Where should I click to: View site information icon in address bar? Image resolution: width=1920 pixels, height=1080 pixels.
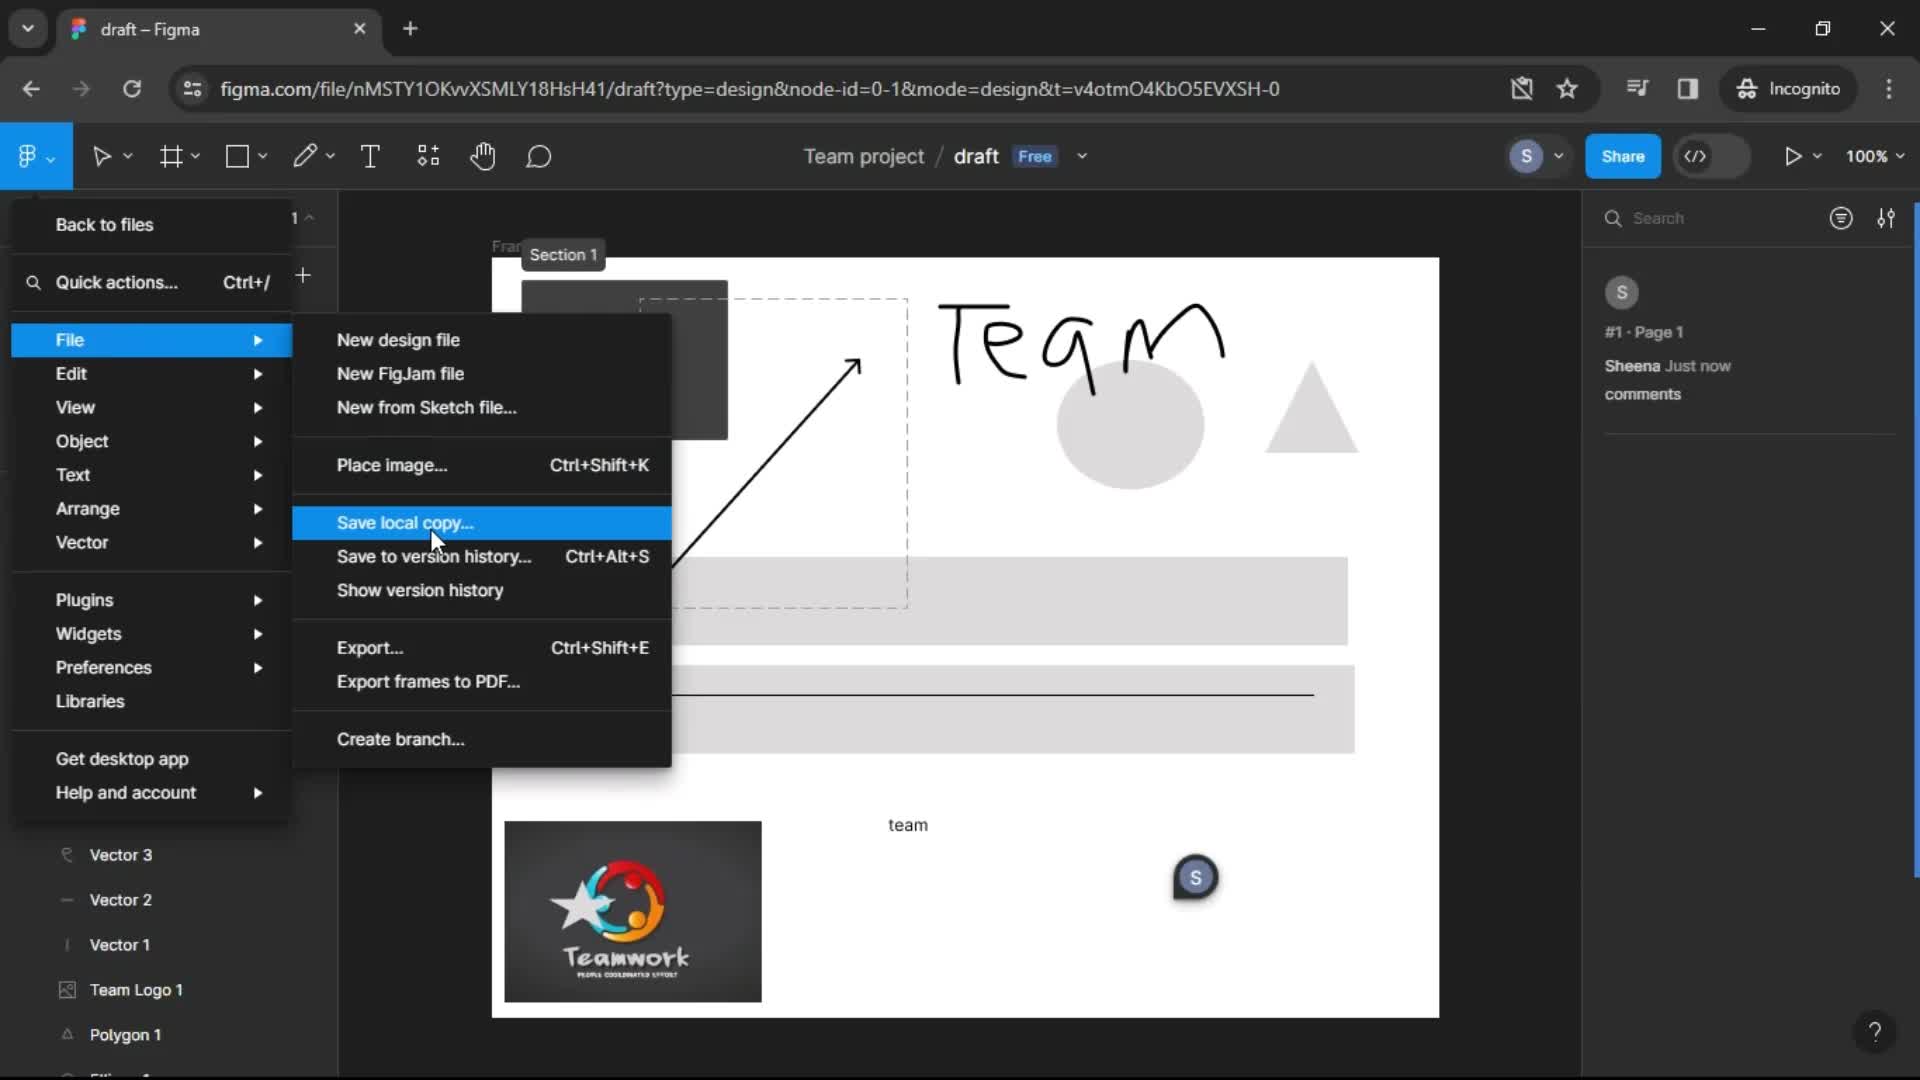tap(192, 88)
